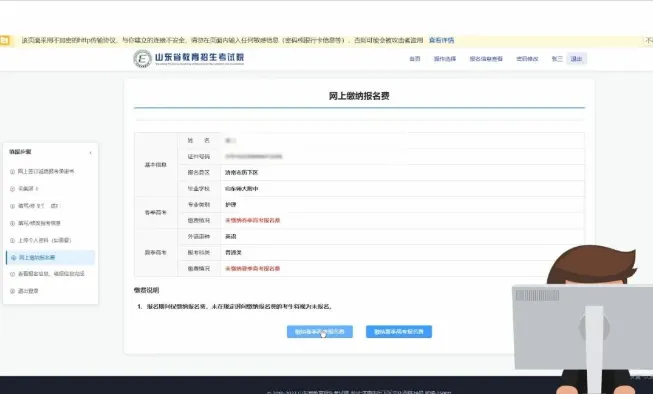
Task: Click the blurred ID number in 证件号码 row
Action: point(254,157)
